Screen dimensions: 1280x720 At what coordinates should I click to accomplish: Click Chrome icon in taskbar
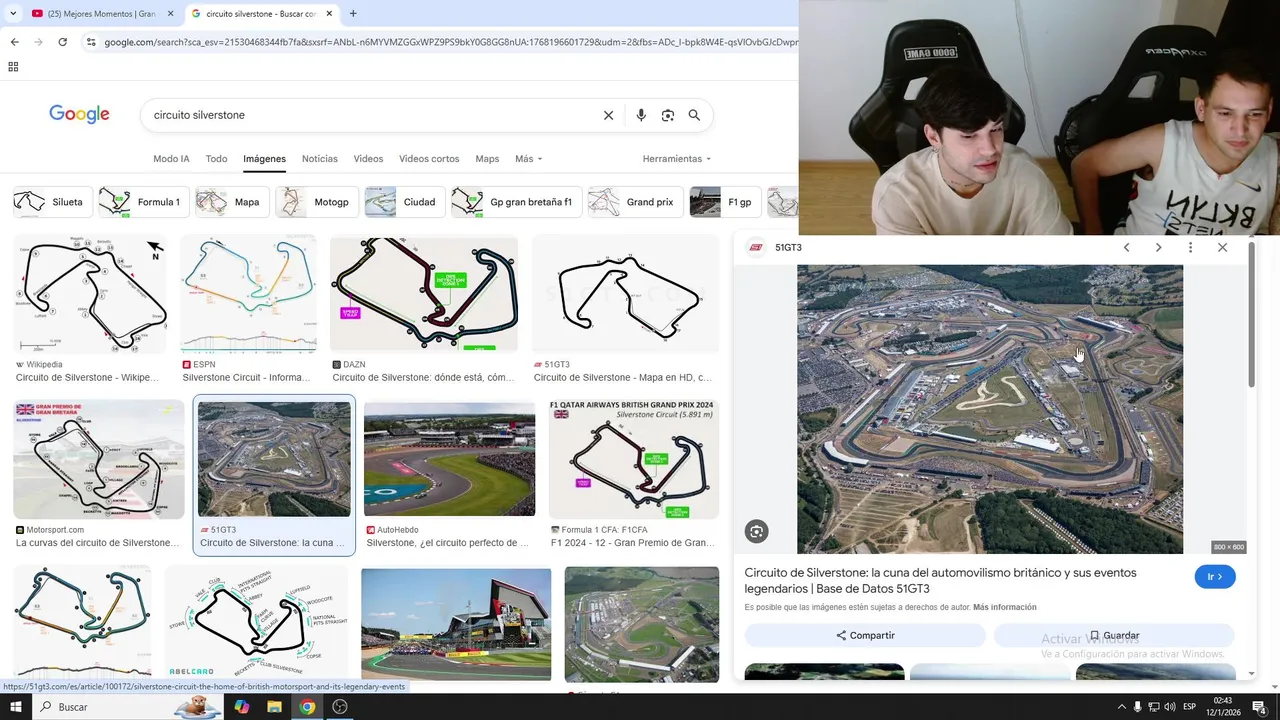pos(307,707)
